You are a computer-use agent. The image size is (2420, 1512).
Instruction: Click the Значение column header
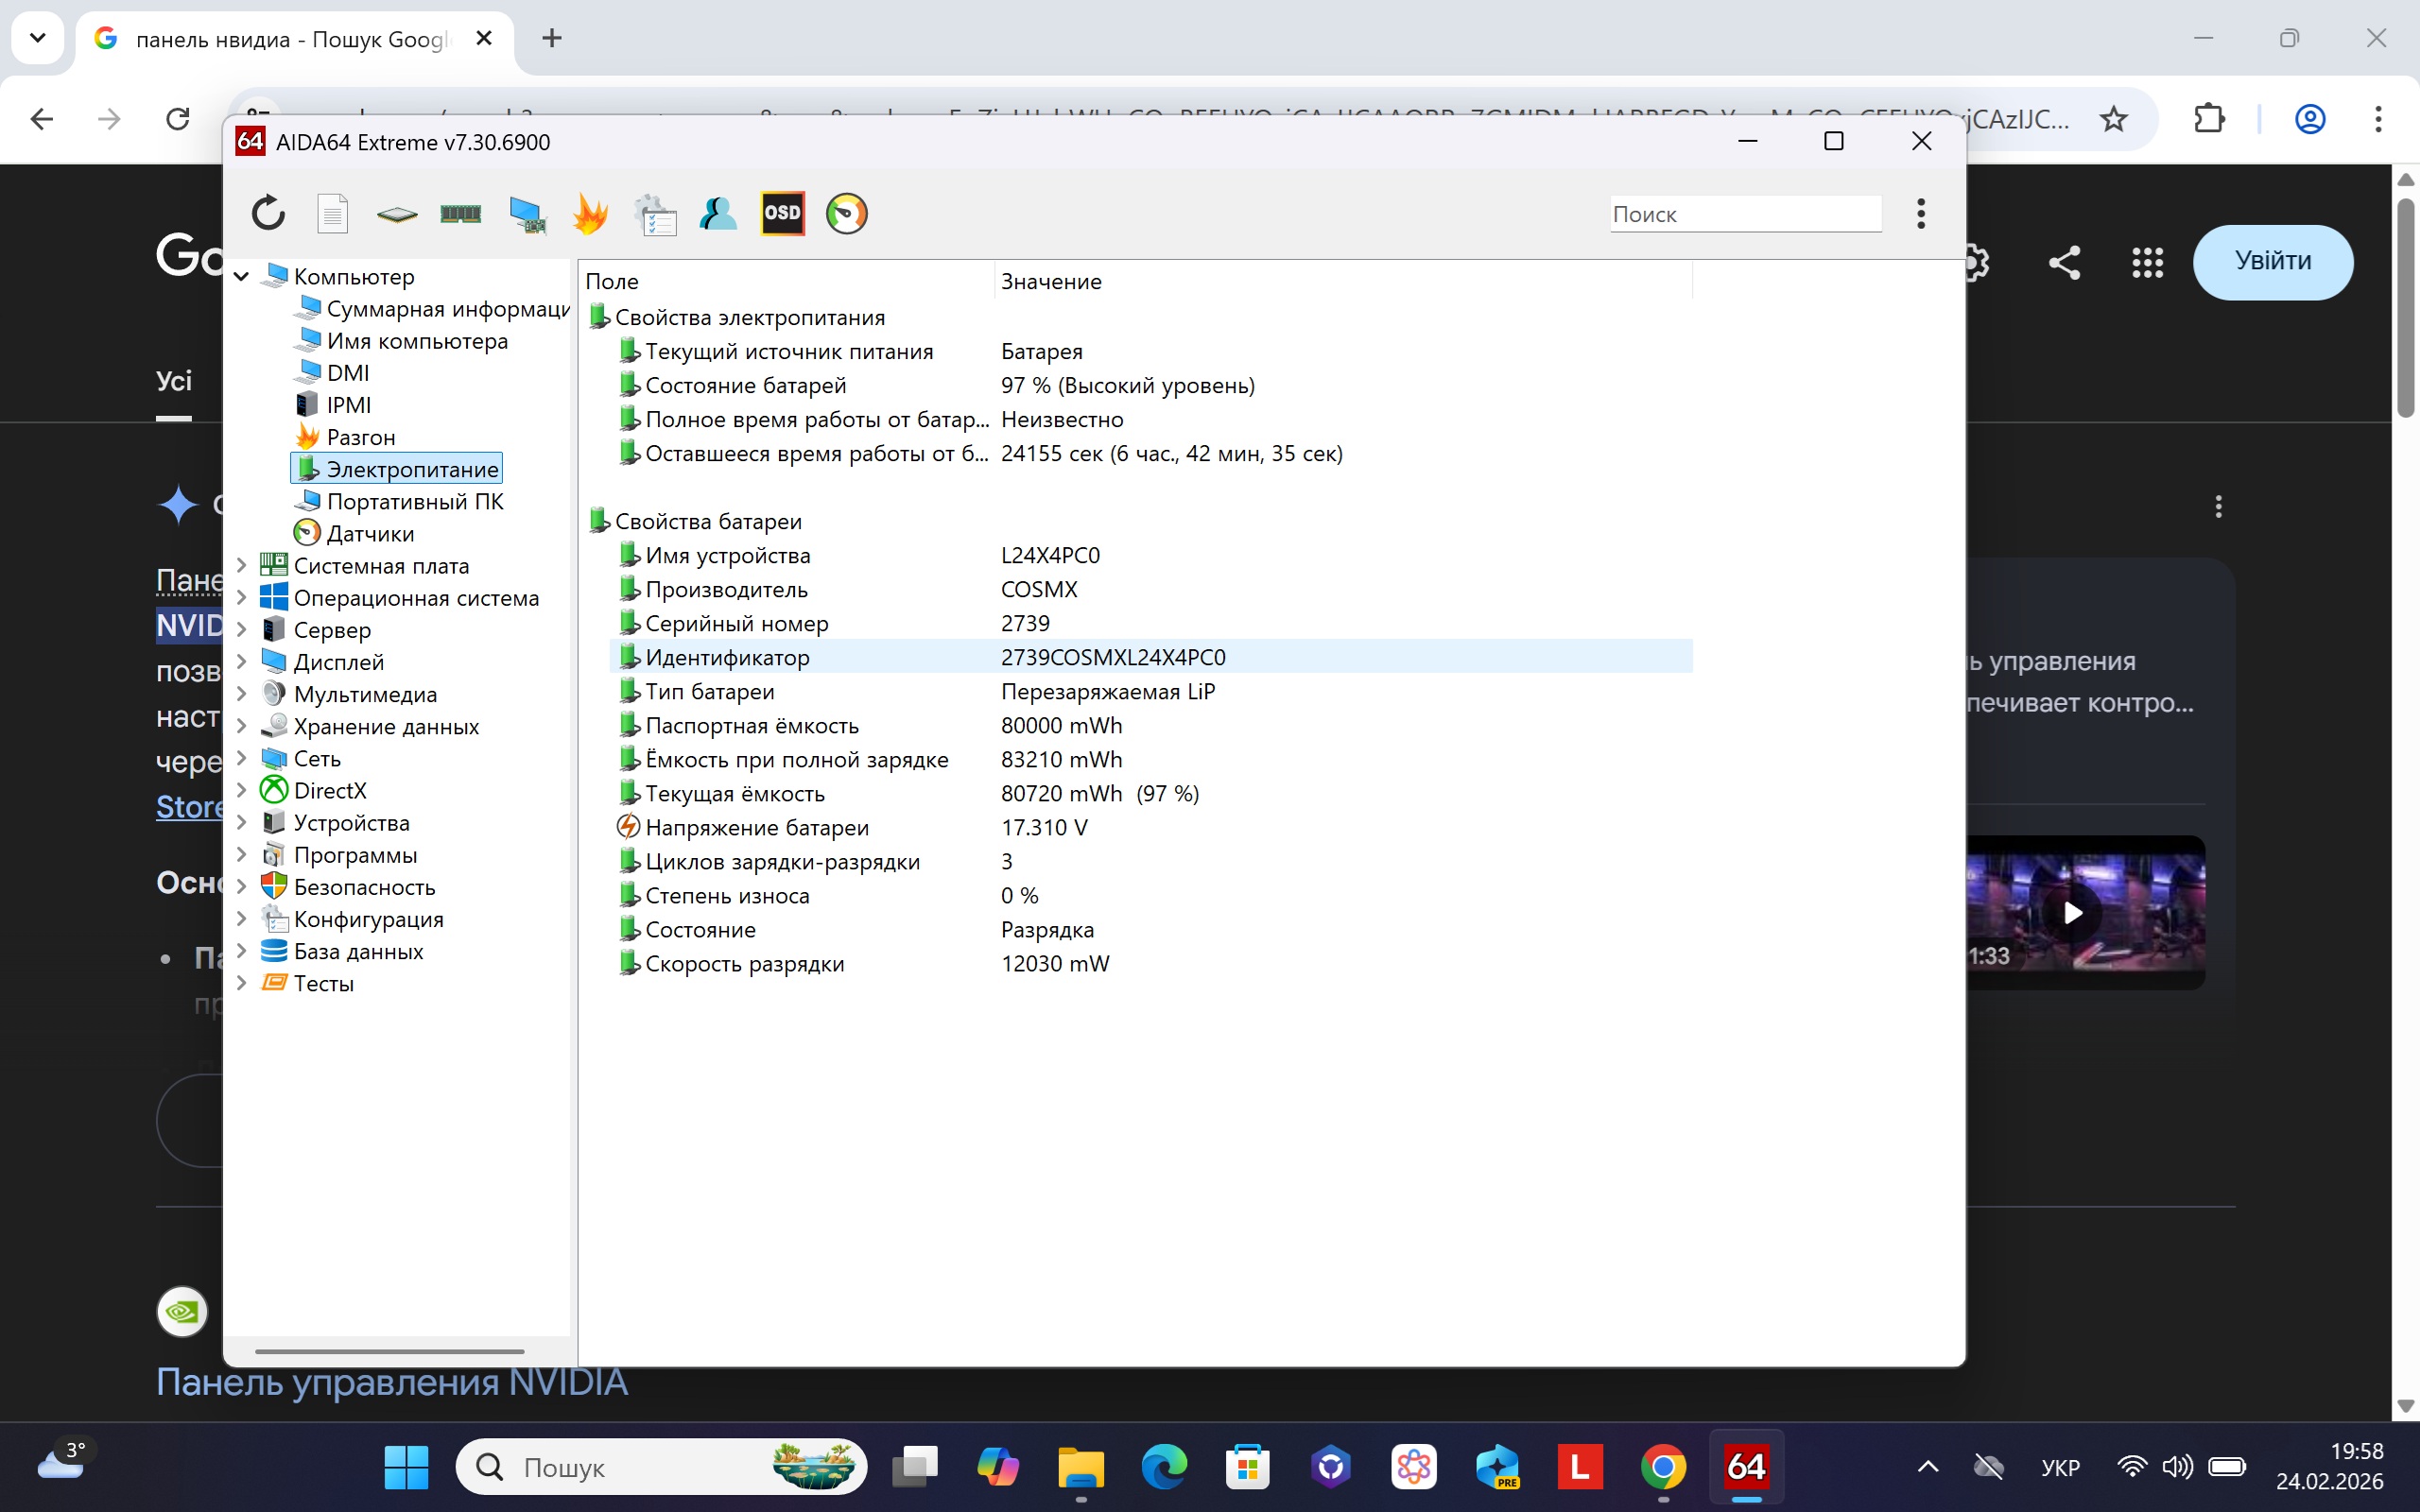(x=1051, y=282)
